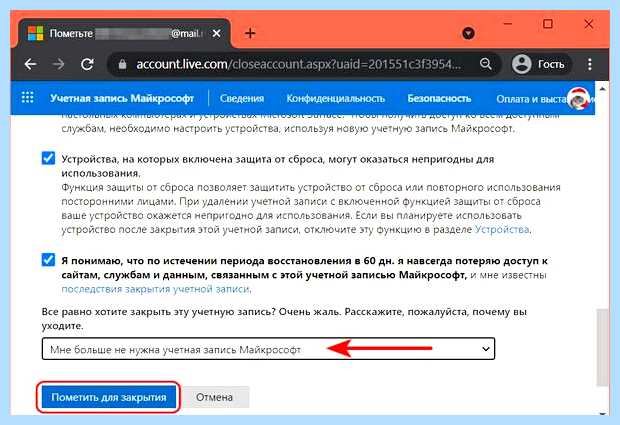Open the reason for leaving dropdown
This screenshot has width=620, height=425.
tap(268, 349)
